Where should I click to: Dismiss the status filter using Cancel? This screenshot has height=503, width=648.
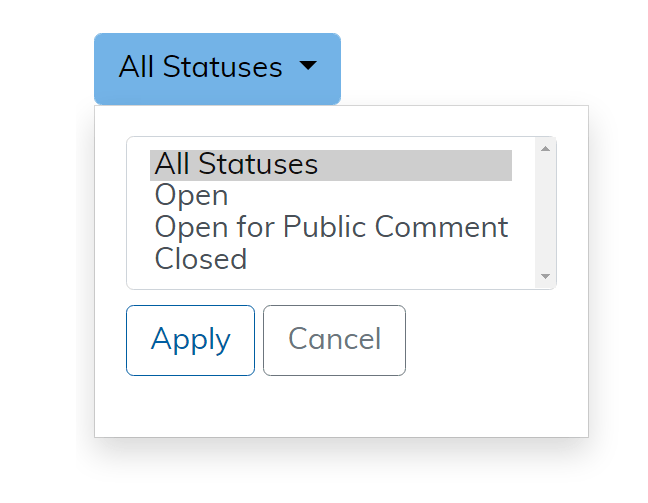[334, 340]
